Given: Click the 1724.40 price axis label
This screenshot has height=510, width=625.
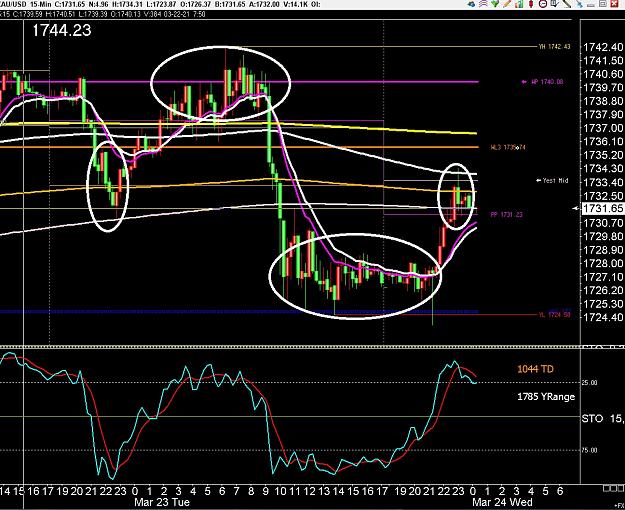Looking at the screenshot, I should click(x=603, y=318).
